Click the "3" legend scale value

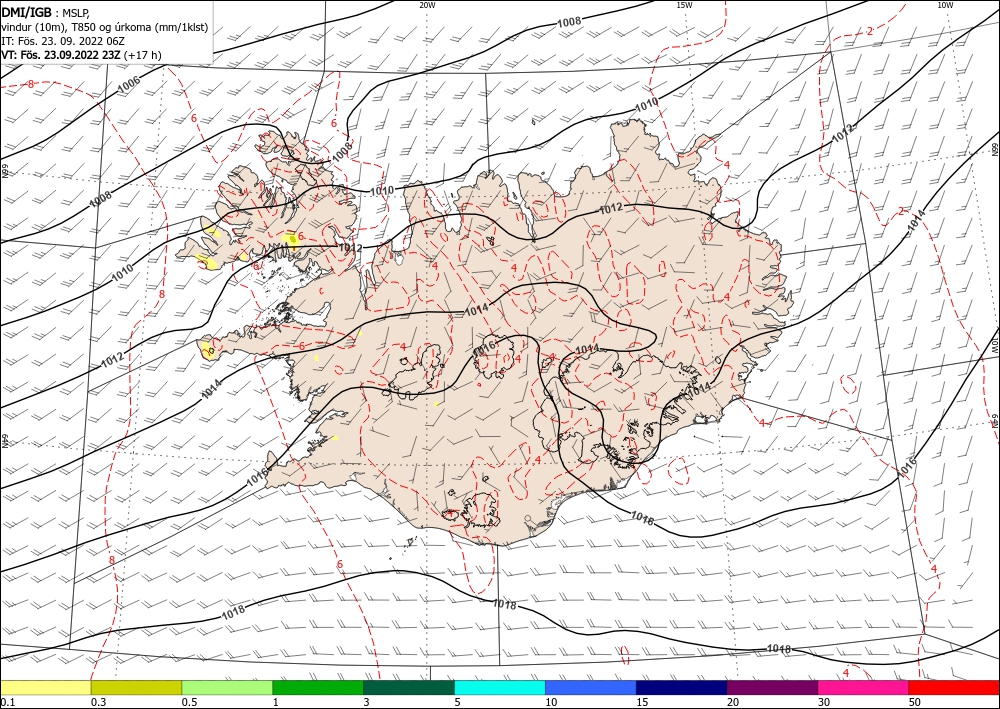click(x=367, y=702)
